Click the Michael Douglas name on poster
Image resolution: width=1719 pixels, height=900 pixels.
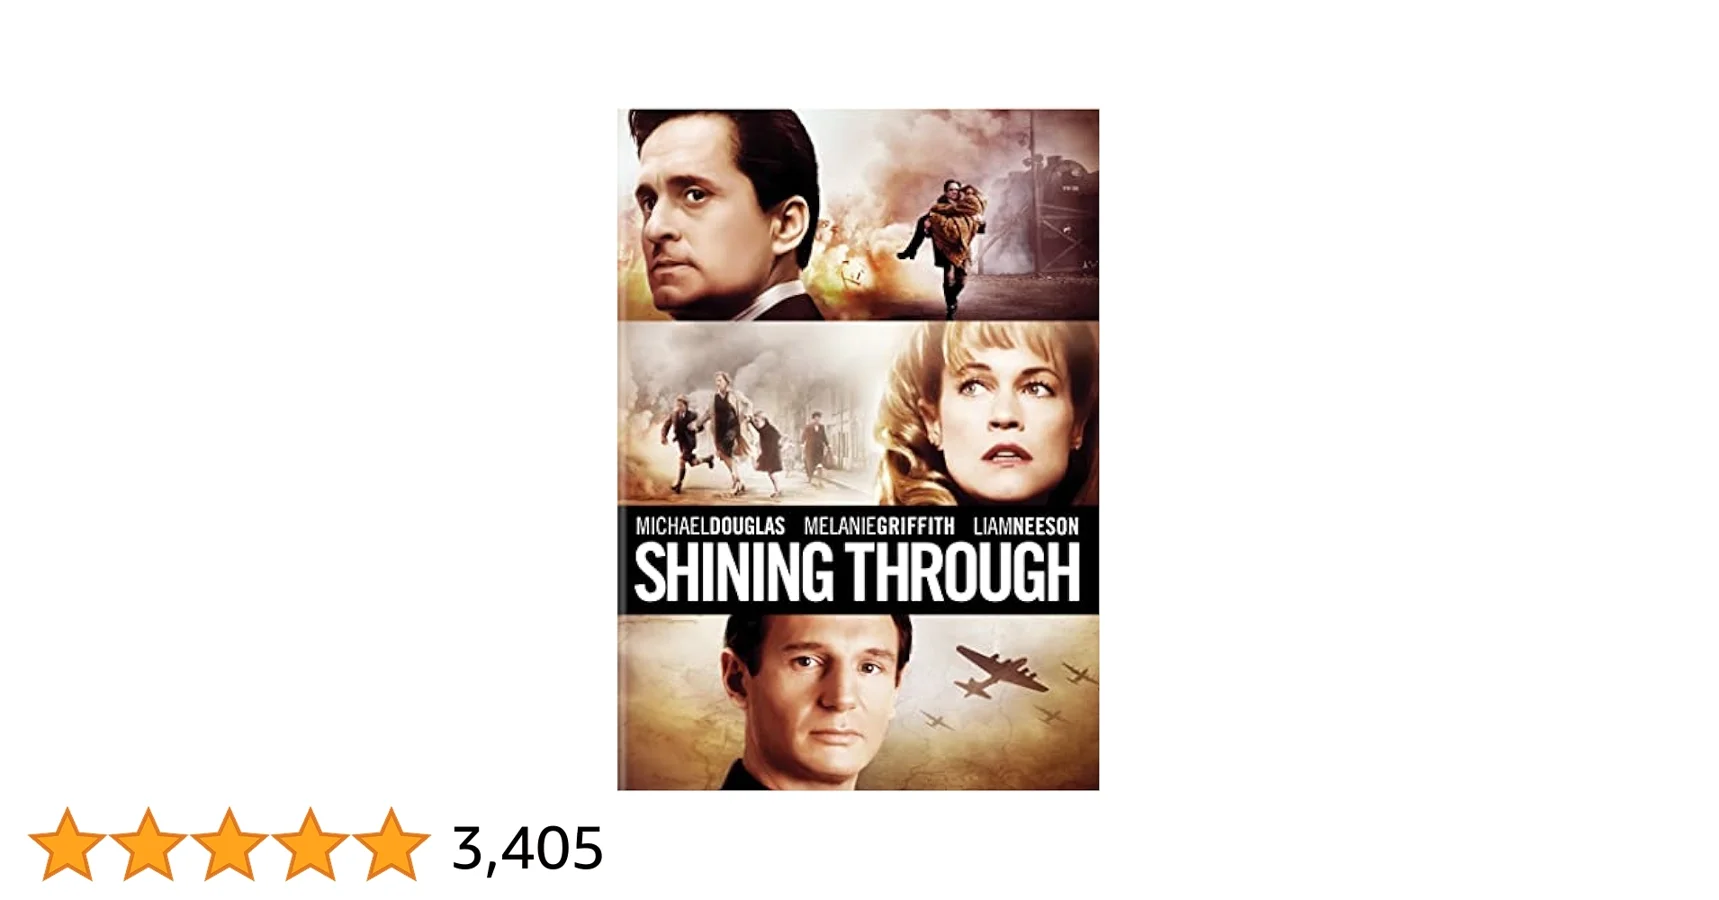tap(710, 526)
